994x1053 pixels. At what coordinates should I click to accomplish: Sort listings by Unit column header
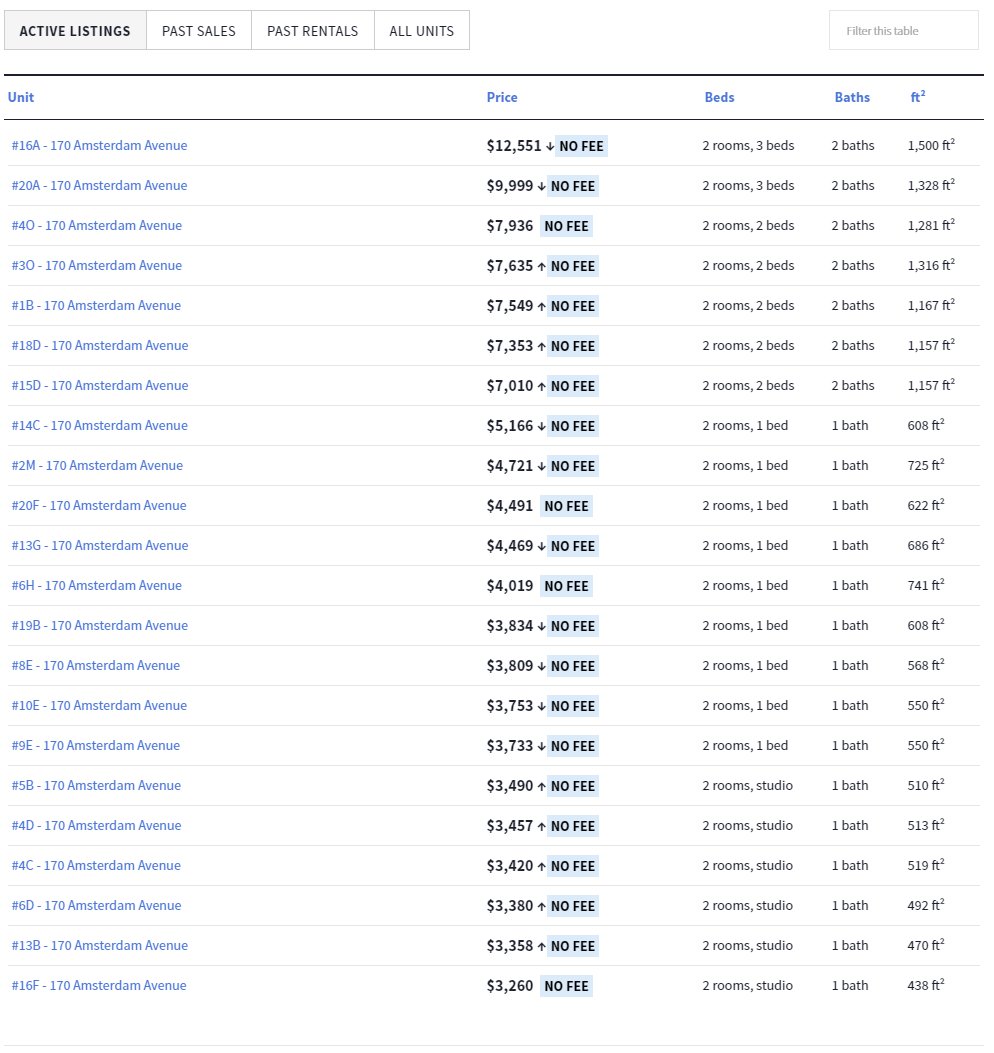click(21, 97)
